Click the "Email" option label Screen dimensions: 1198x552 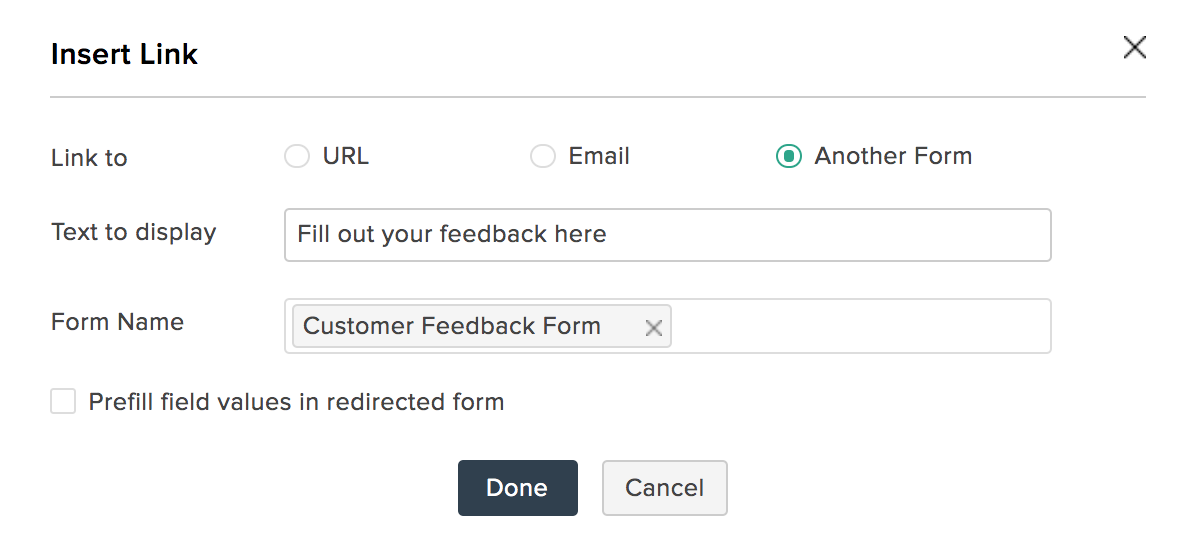pyautogui.click(x=599, y=156)
